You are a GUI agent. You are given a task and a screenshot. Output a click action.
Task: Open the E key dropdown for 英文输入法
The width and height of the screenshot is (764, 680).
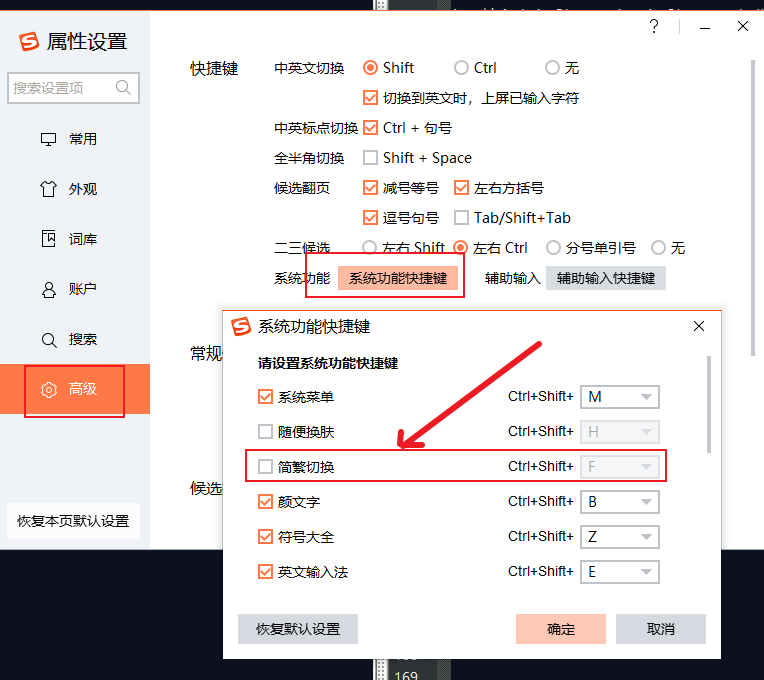(x=620, y=572)
